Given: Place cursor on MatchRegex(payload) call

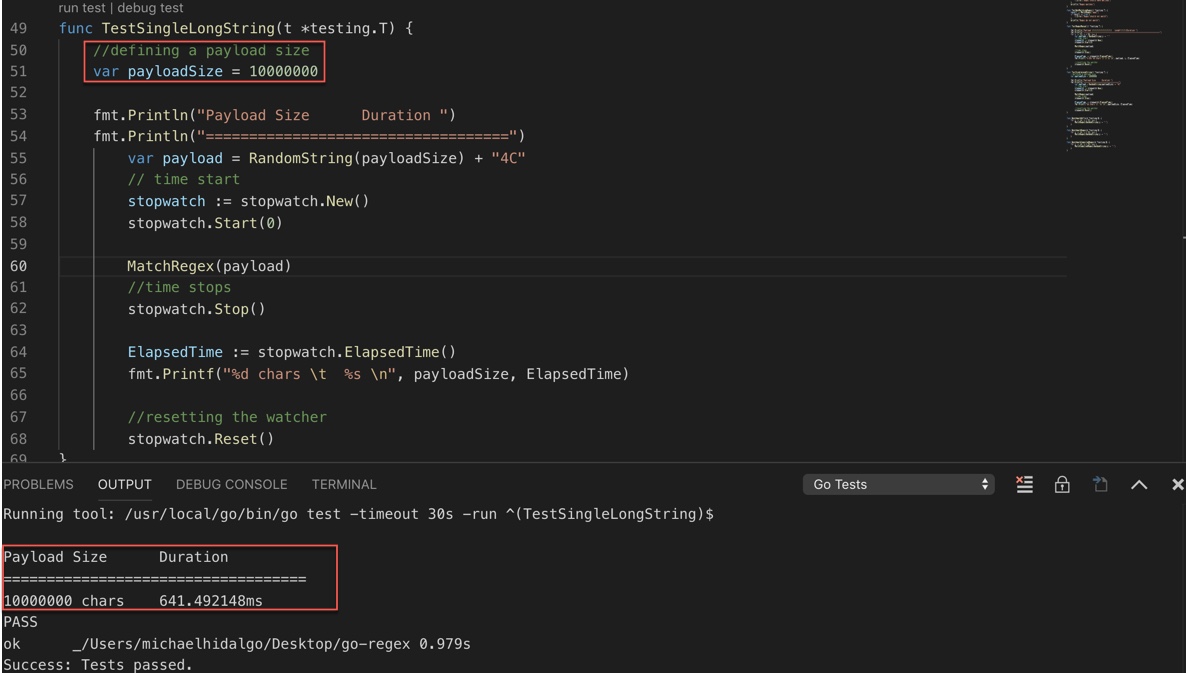Looking at the screenshot, I should (x=208, y=266).
